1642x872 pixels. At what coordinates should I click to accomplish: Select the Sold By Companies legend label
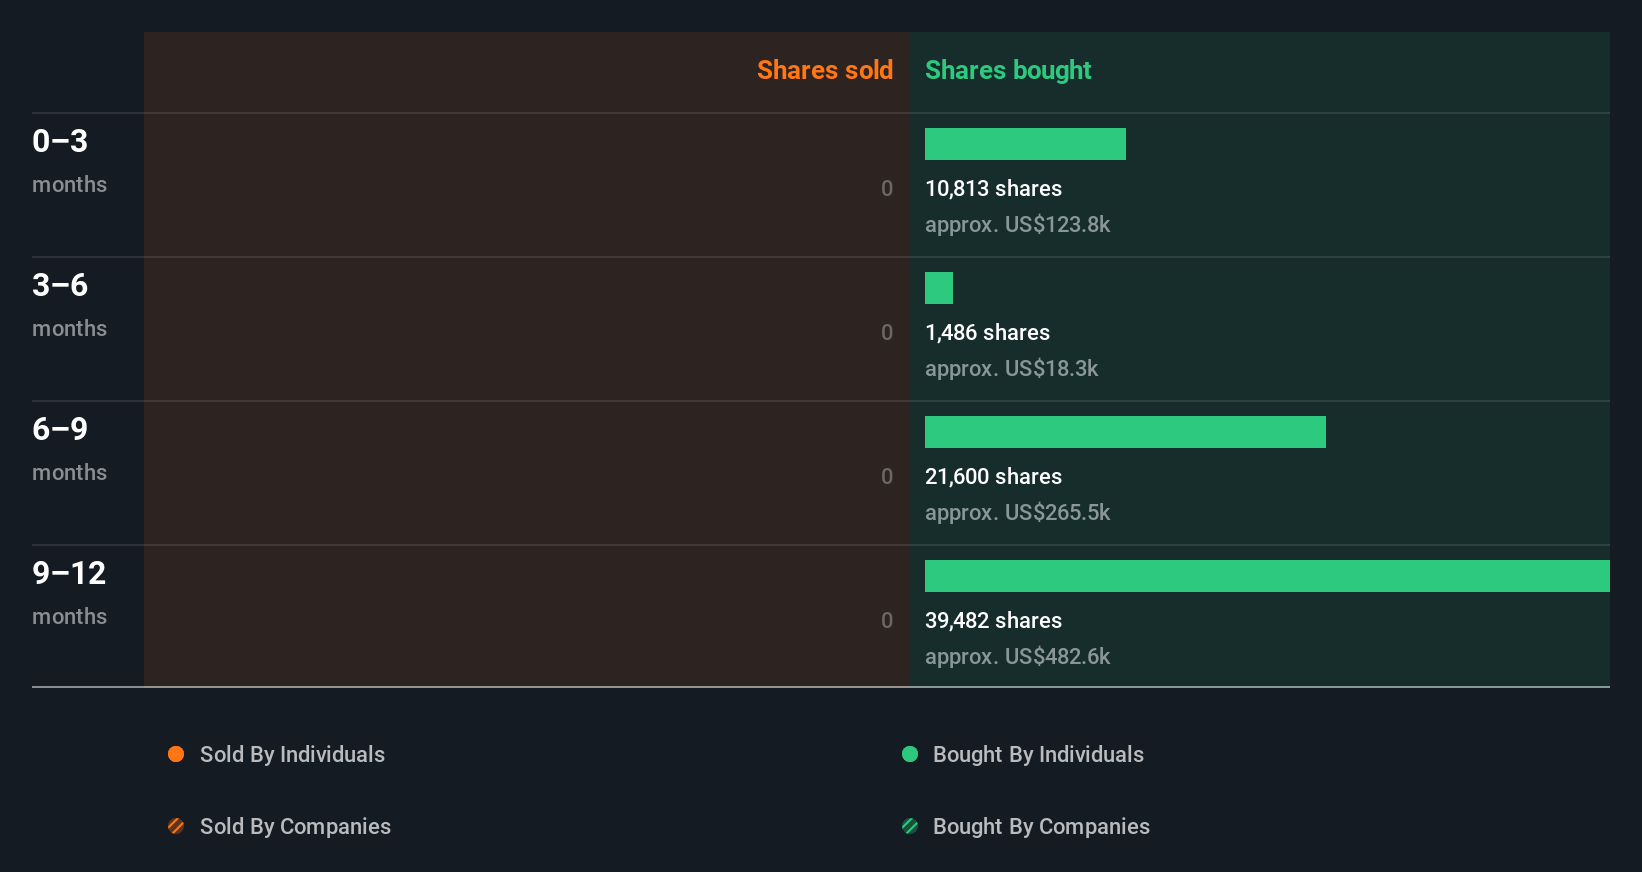(295, 827)
